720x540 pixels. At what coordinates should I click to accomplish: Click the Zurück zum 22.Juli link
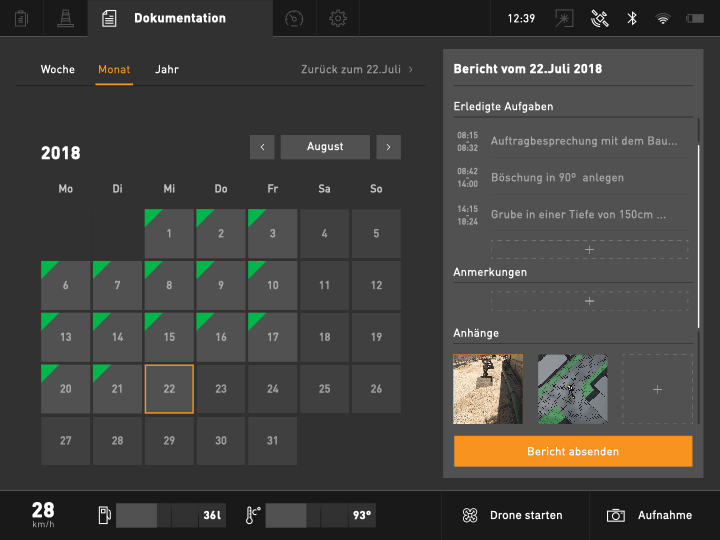[357, 70]
